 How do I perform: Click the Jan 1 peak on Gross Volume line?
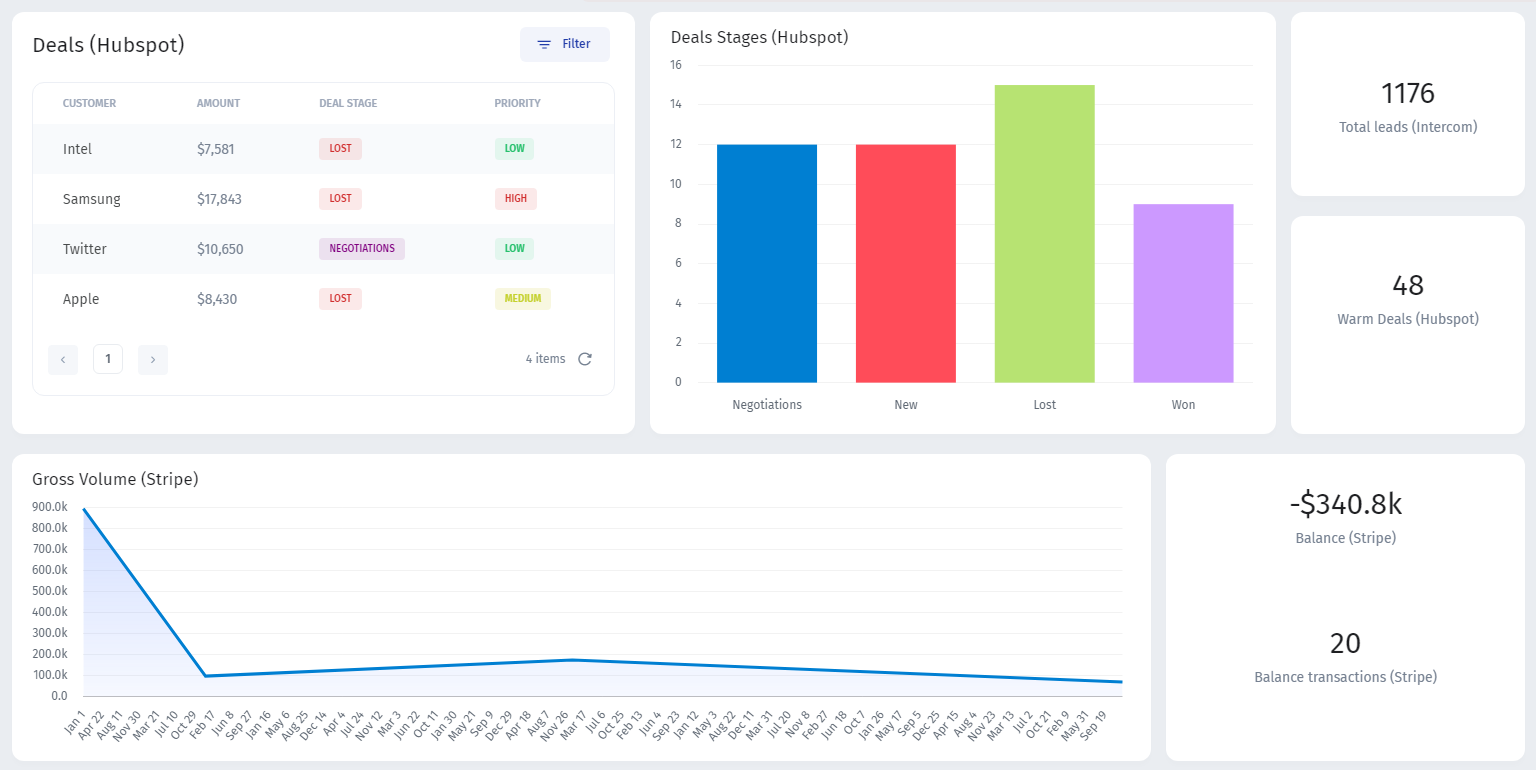point(84,509)
